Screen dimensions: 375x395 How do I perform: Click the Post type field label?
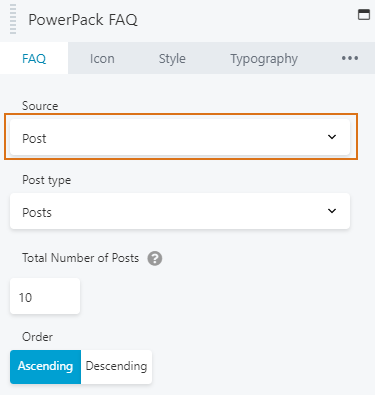tap(46, 180)
